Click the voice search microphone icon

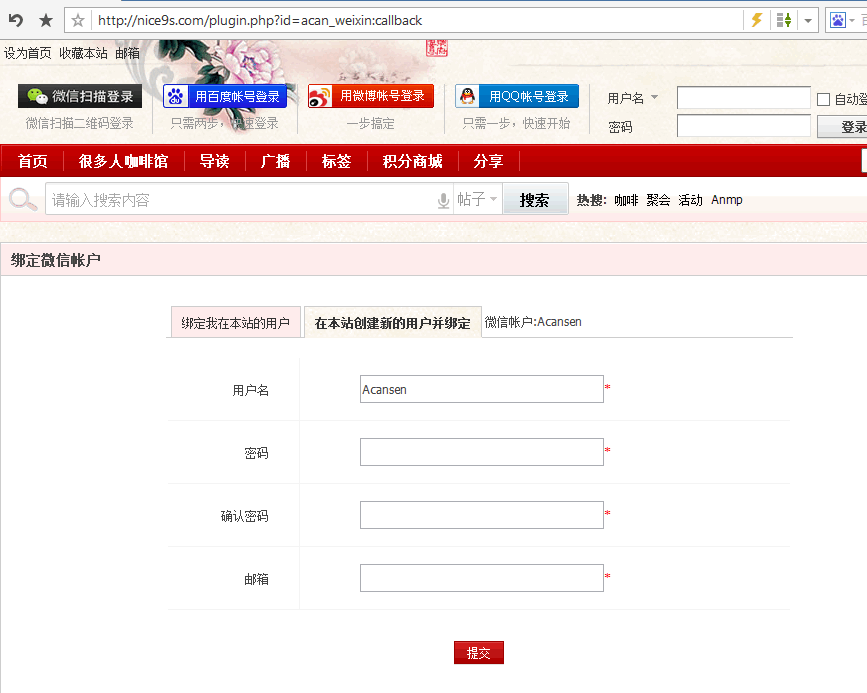443,199
